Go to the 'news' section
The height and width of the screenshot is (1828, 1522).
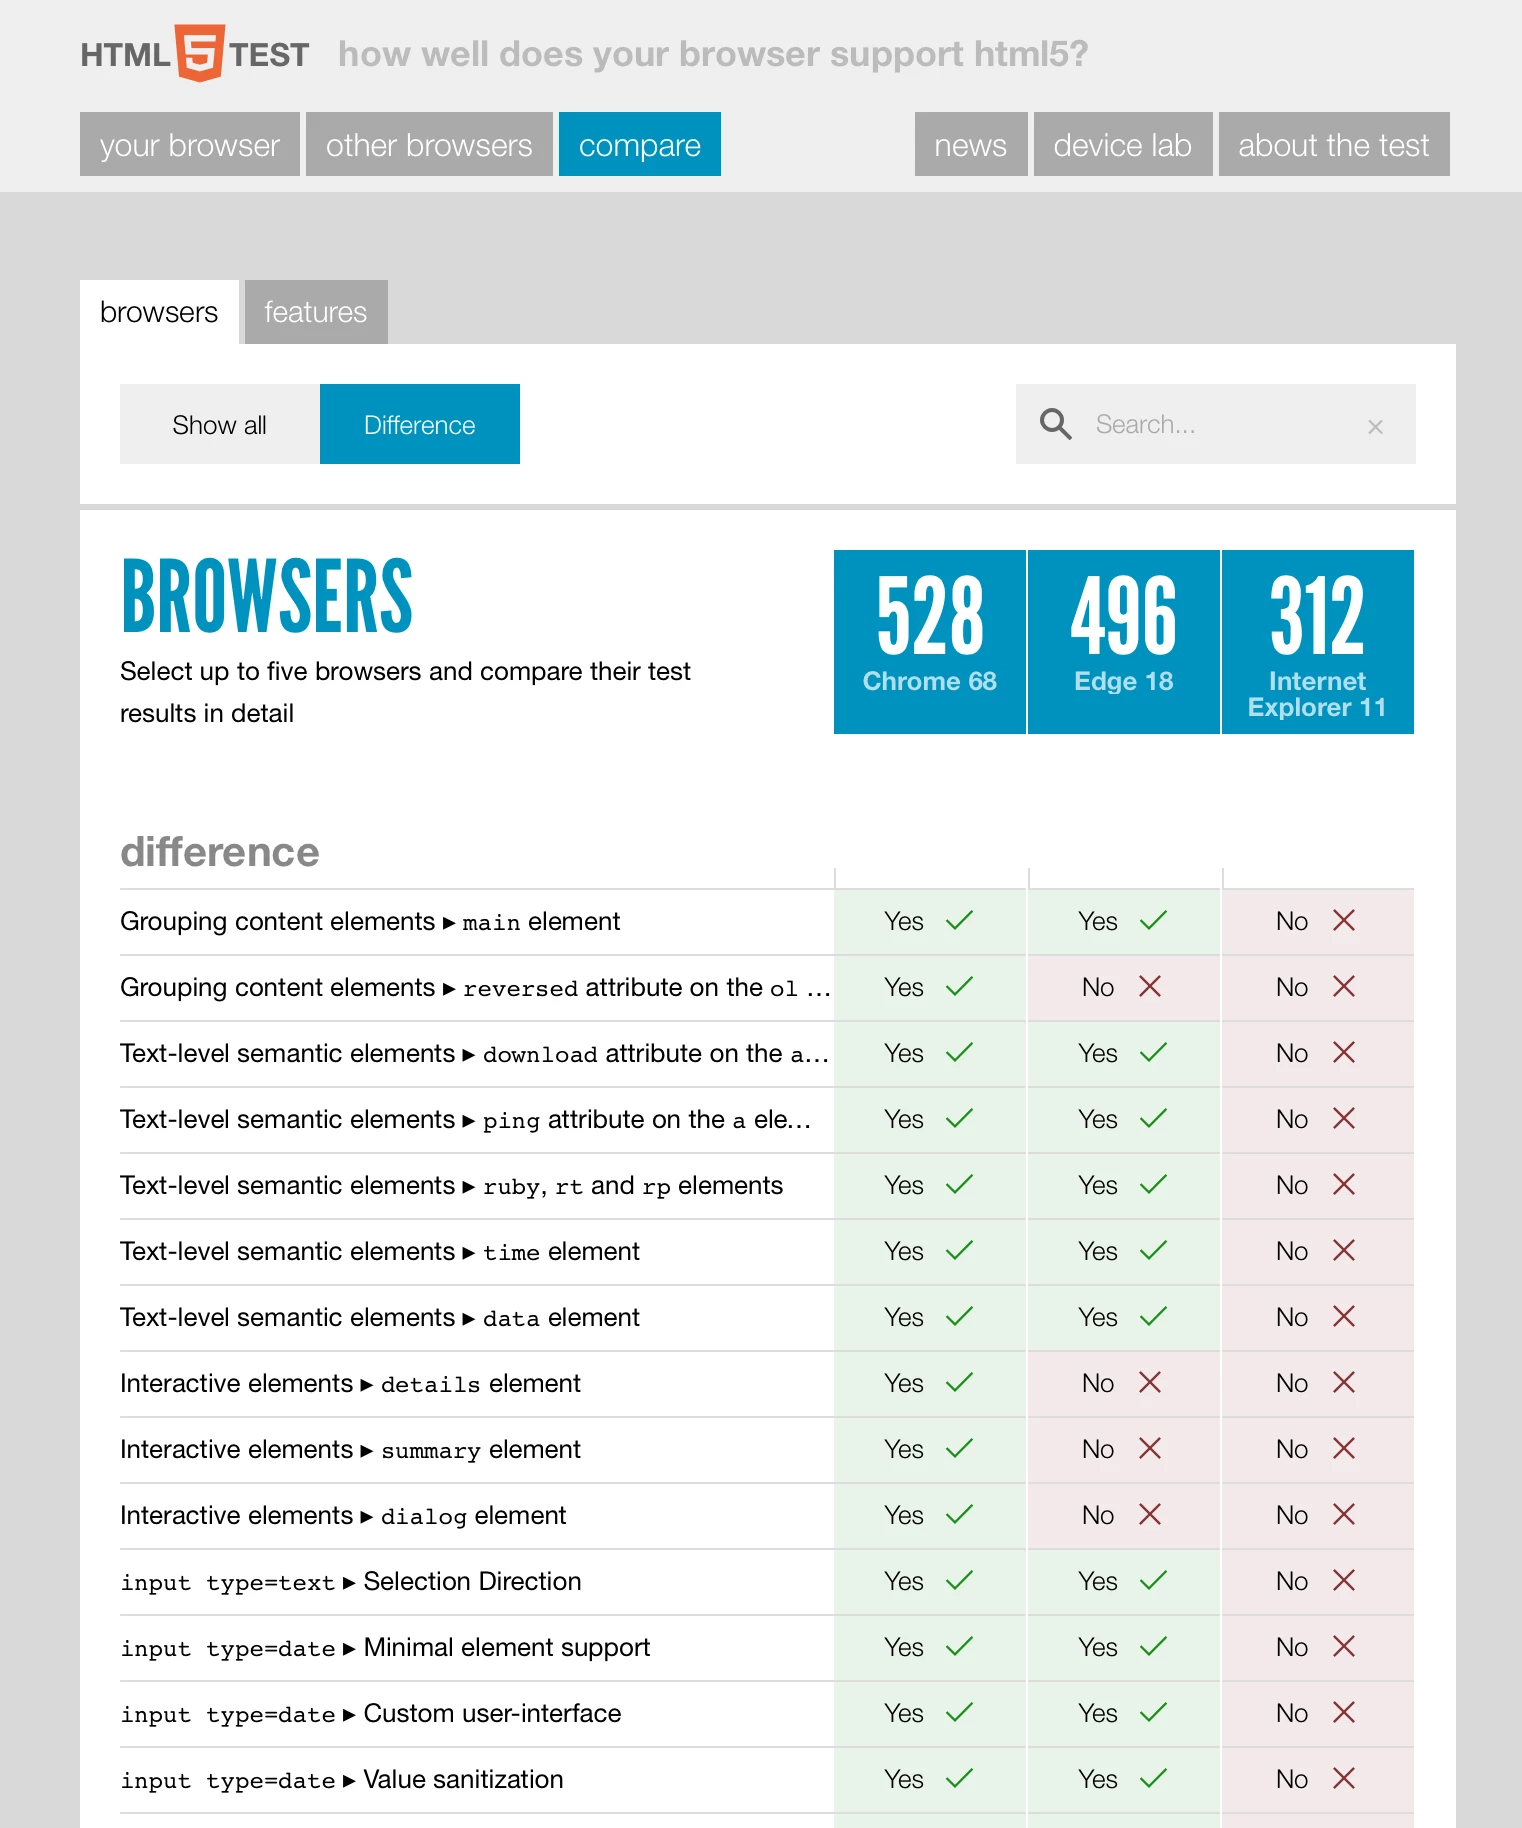pyautogui.click(x=971, y=144)
